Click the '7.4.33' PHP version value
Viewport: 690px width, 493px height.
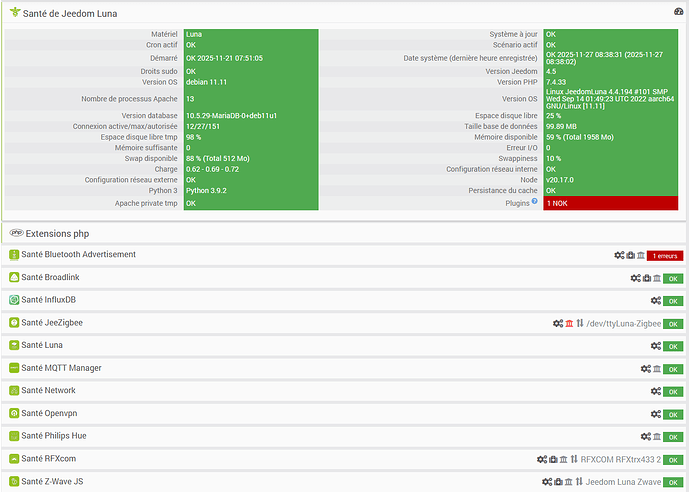pos(556,82)
